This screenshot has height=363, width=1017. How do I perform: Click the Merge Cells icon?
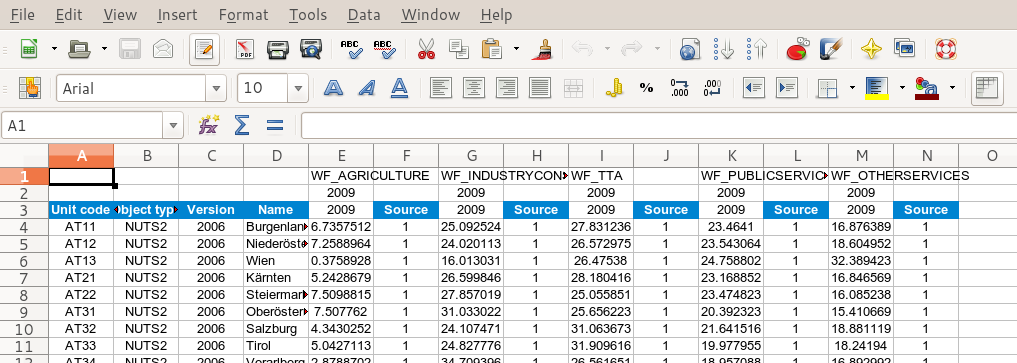pos(573,88)
